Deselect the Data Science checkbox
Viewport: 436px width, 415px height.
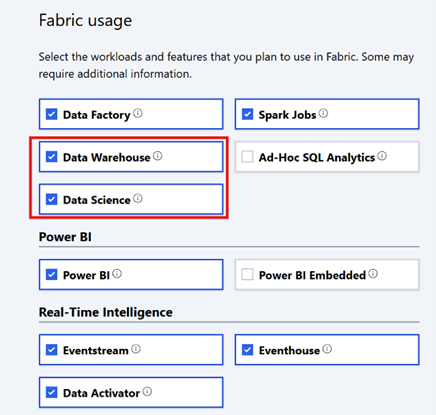[51, 199]
